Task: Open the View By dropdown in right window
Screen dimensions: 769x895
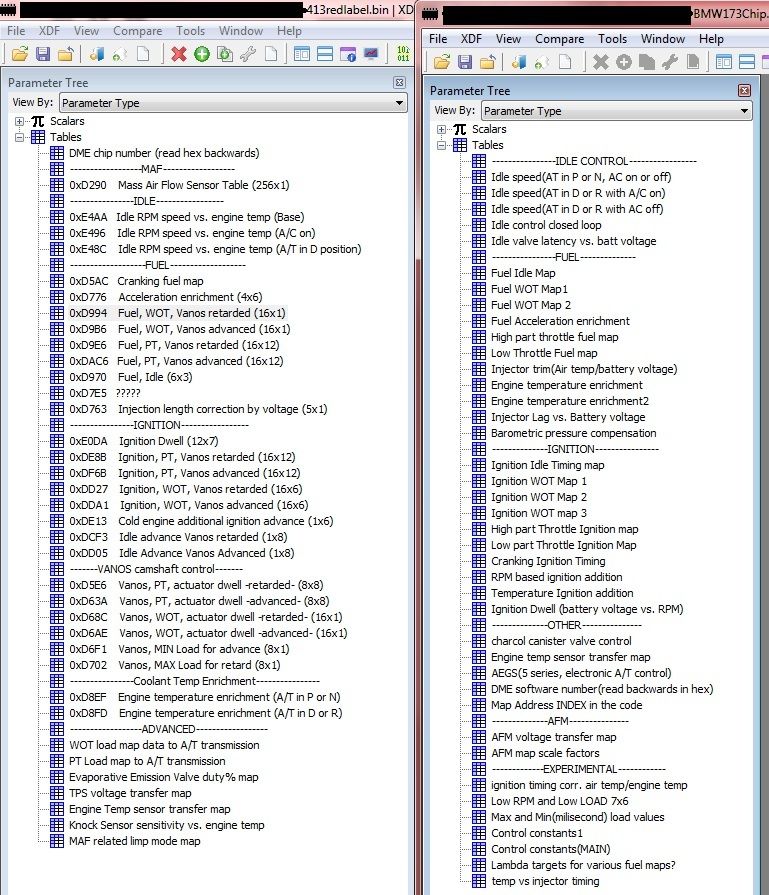Action: coord(615,111)
